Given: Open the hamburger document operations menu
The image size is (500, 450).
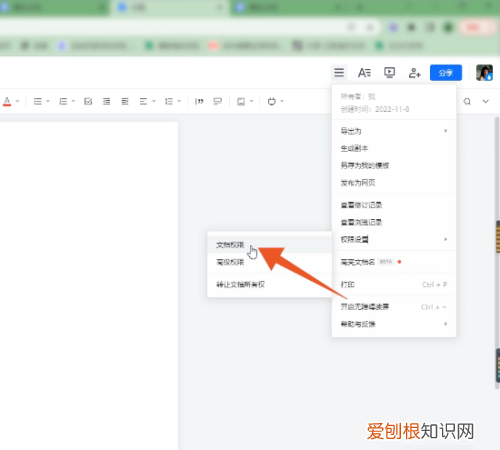Looking at the screenshot, I should click(x=339, y=72).
